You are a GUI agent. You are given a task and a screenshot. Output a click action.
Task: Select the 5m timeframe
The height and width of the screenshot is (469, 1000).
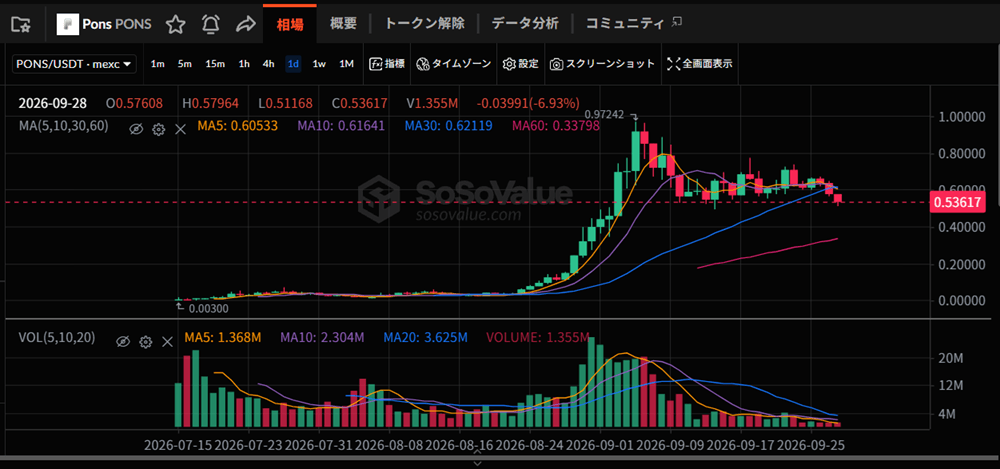[185, 64]
